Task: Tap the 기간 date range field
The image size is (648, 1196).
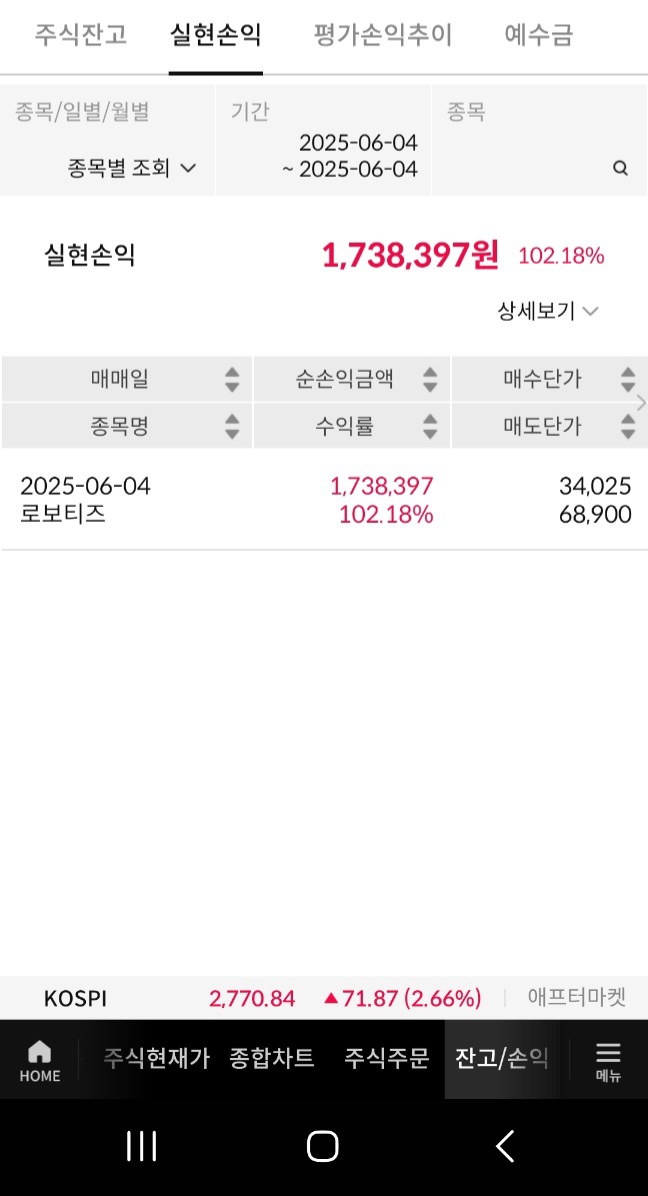Action: click(x=350, y=156)
